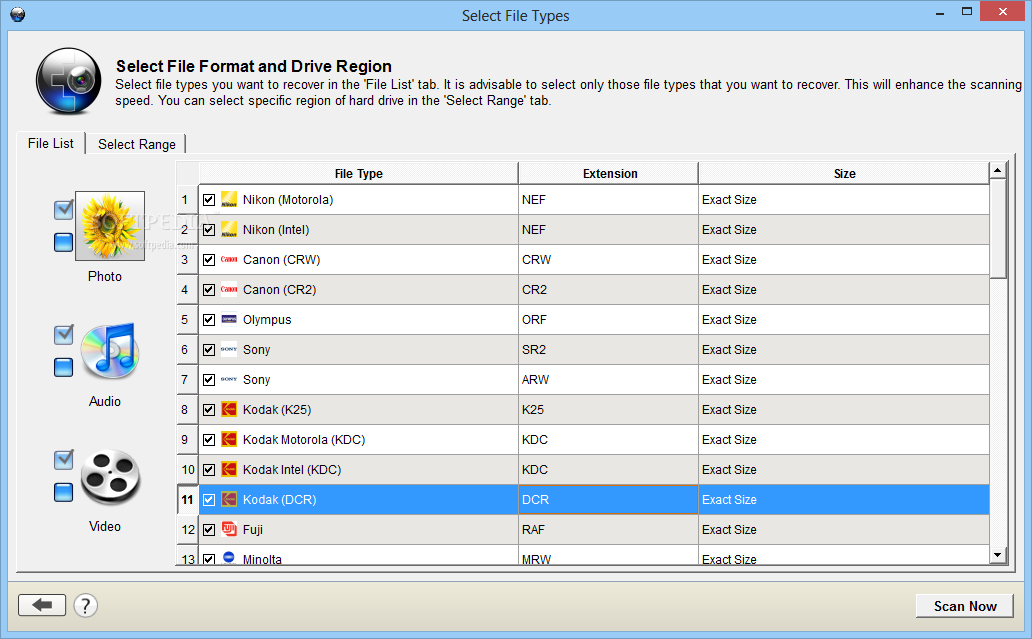The image size is (1032, 639).
Task: Click the Fuji logo icon
Action: tap(228, 529)
